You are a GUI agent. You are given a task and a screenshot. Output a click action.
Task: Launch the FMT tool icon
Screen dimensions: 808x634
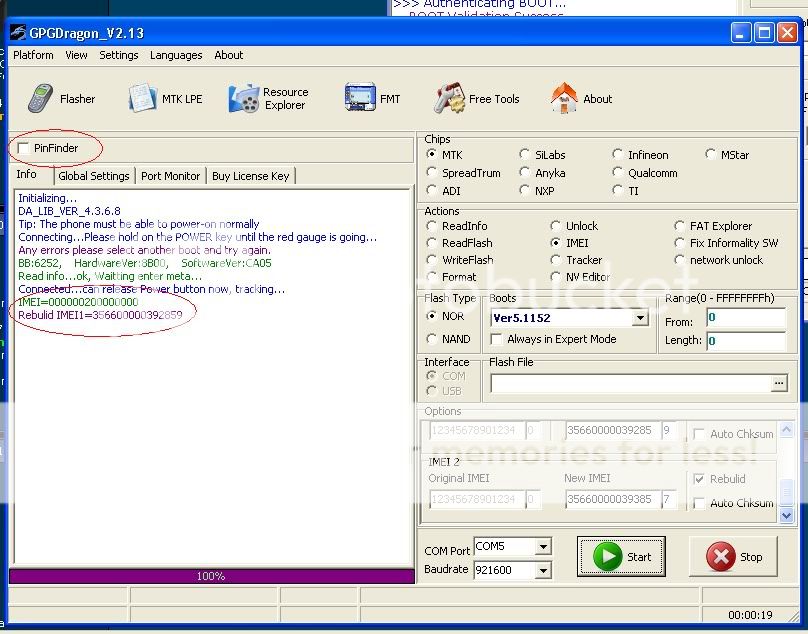359,98
